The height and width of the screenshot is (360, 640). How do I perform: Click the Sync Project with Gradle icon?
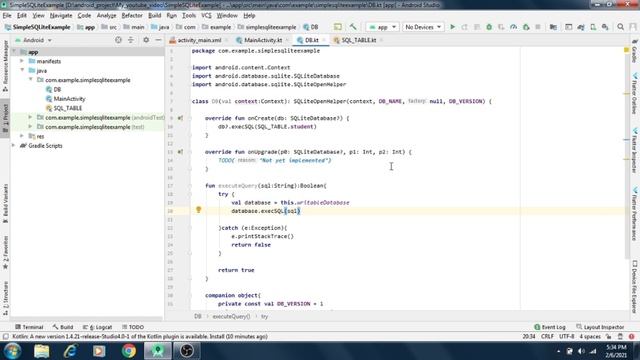tap(580, 27)
